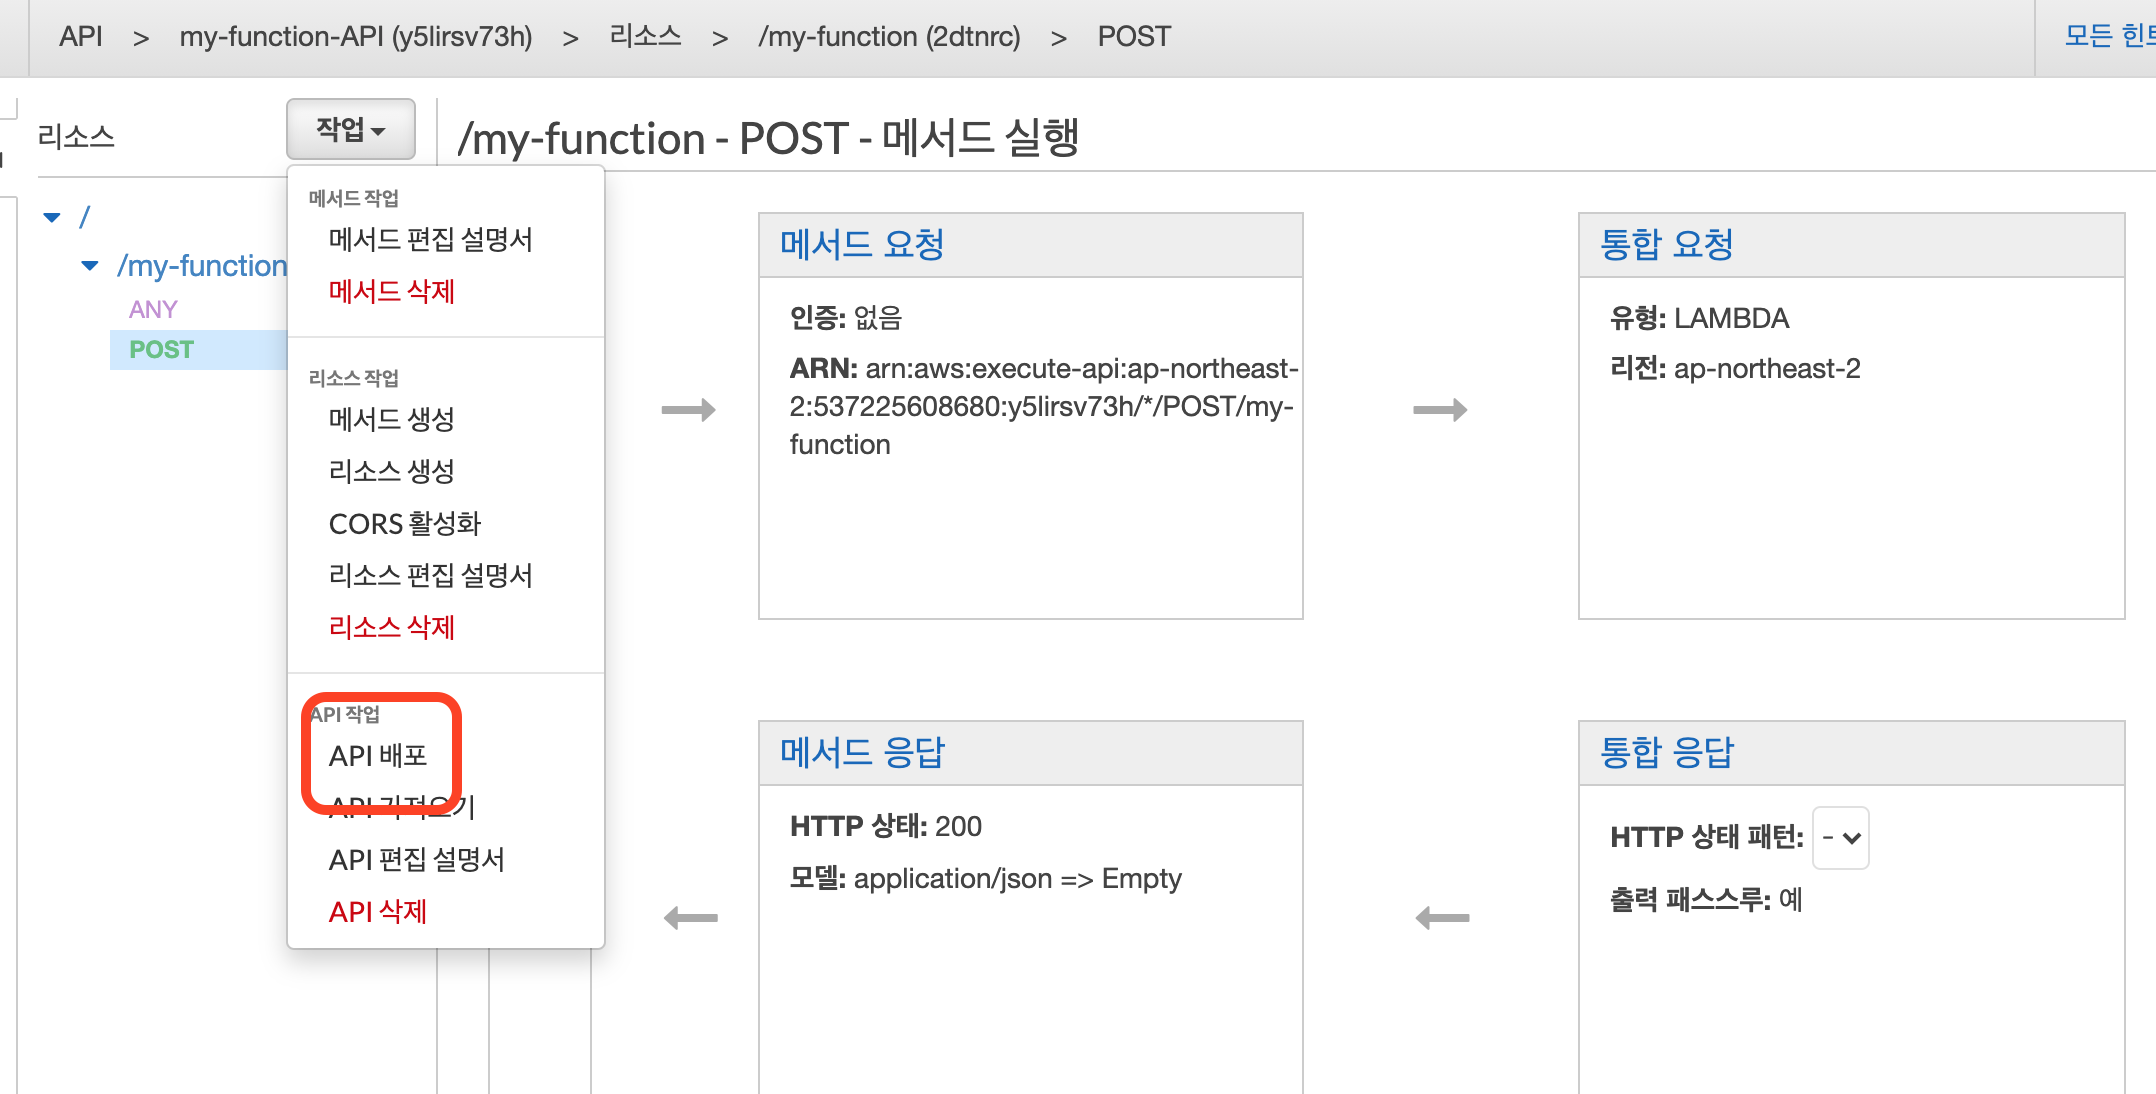The width and height of the screenshot is (2156, 1094).
Task: Collapse the root / resource tree node
Action: tap(53, 217)
